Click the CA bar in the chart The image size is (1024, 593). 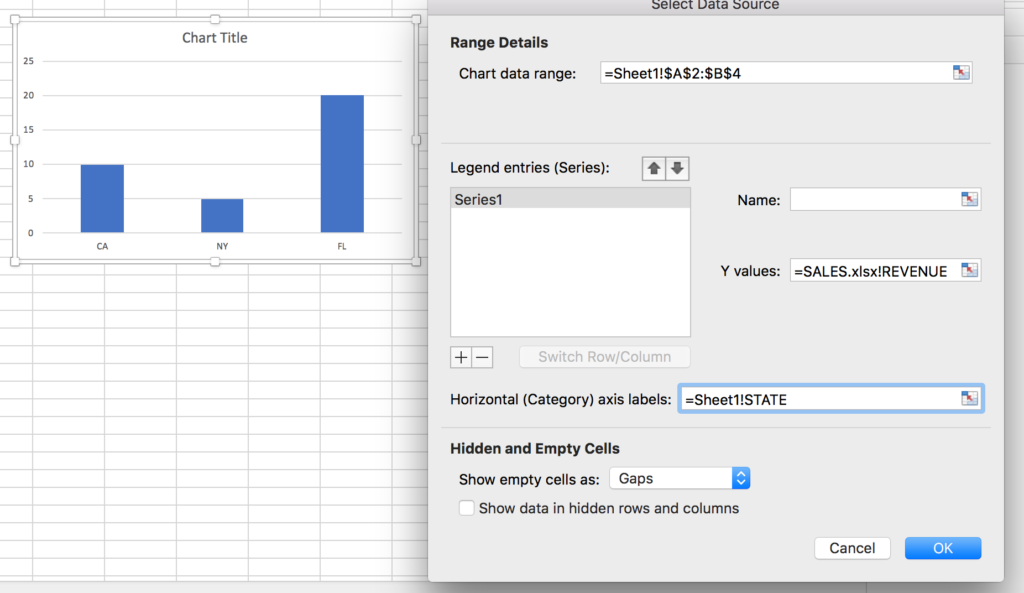click(102, 199)
